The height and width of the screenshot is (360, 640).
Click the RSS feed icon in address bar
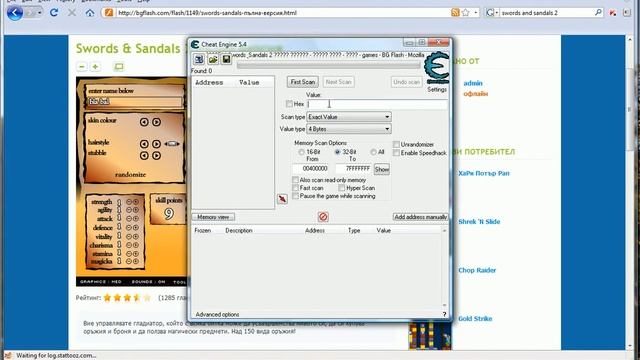point(455,13)
